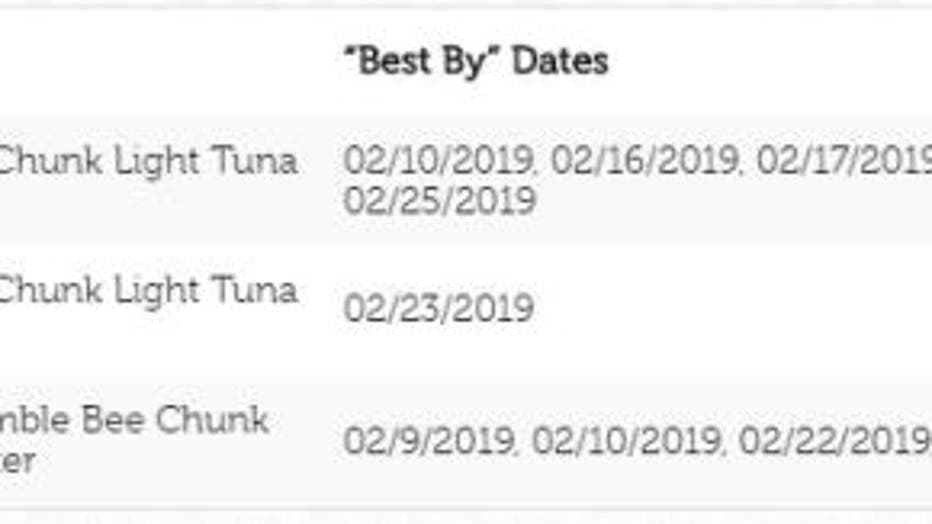Click the 02/23/2019 best-by date
The width and height of the screenshot is (932, 524).
439,308
